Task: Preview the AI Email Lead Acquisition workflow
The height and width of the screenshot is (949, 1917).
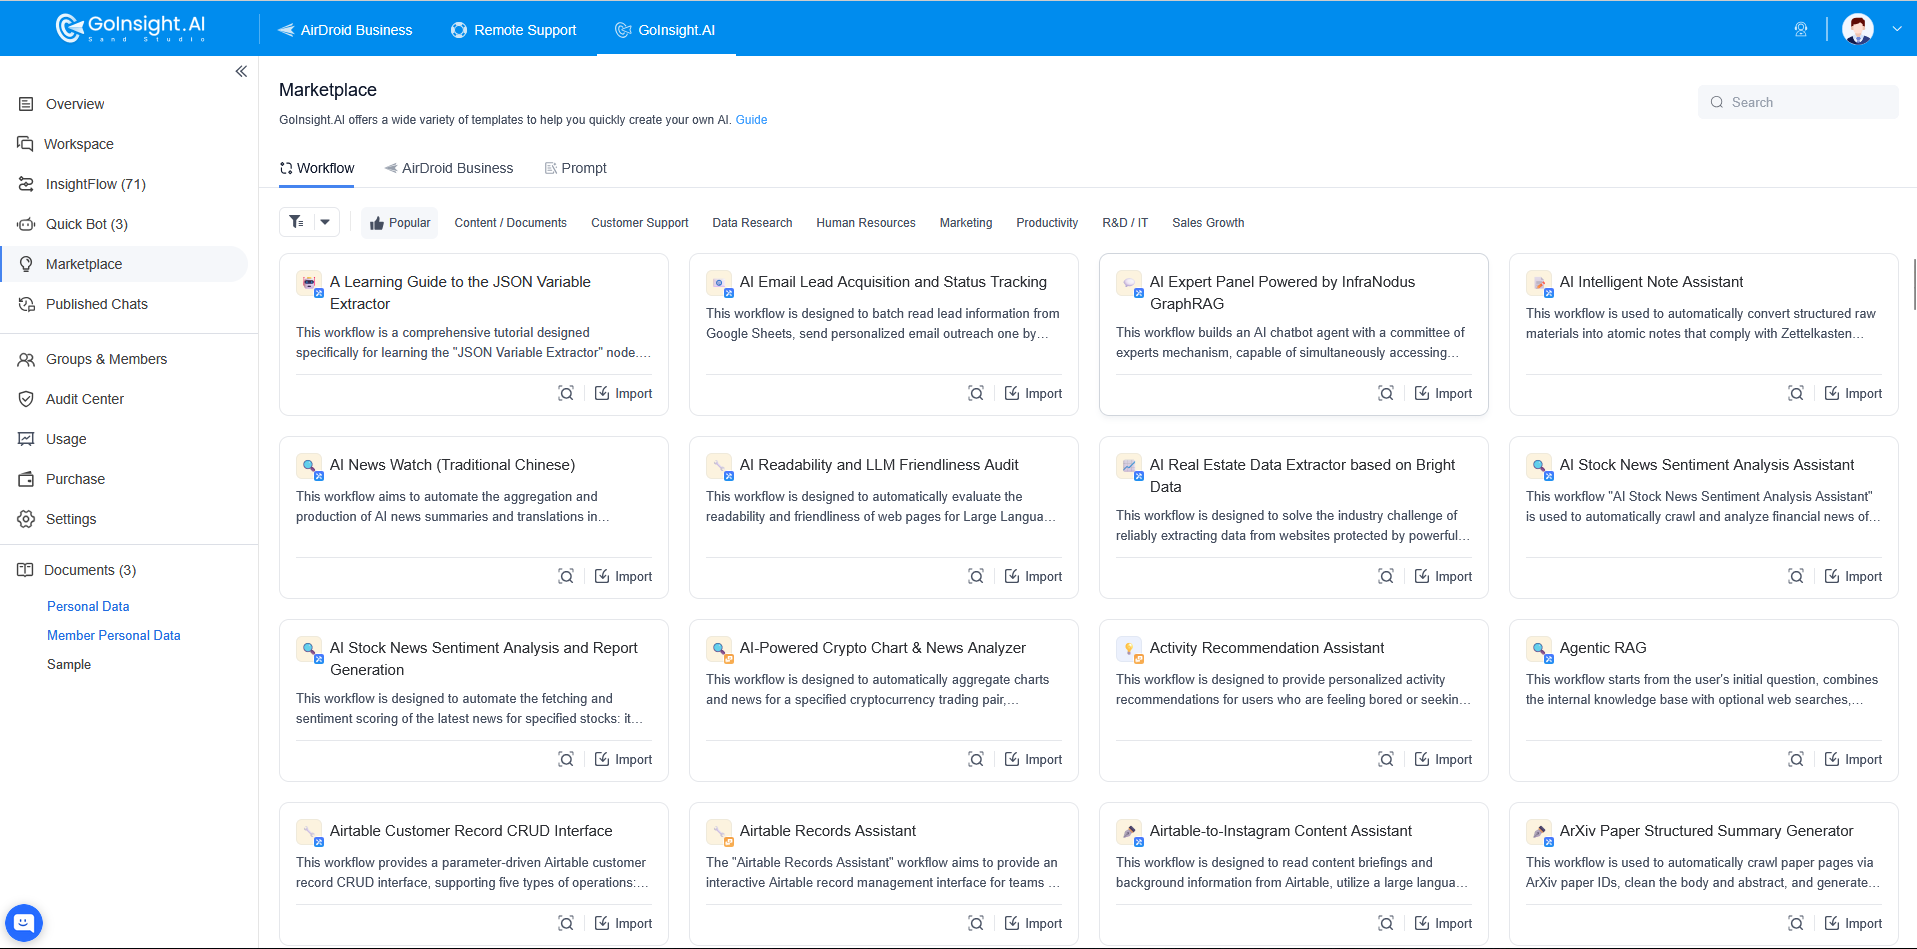Action: click(x=976, y=393)
